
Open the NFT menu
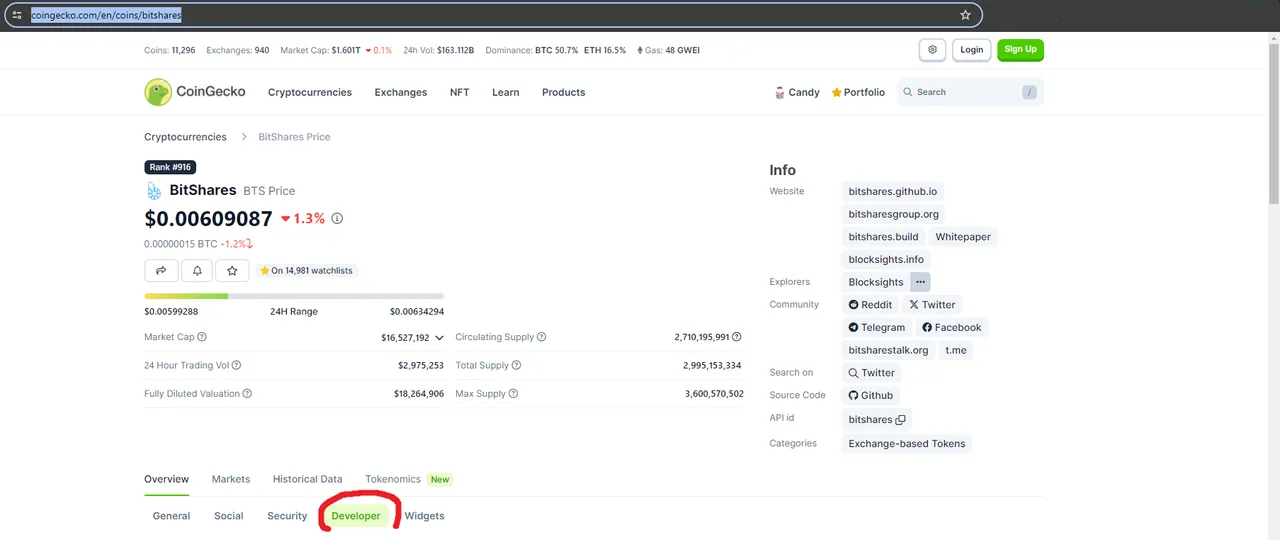[459, 92]
